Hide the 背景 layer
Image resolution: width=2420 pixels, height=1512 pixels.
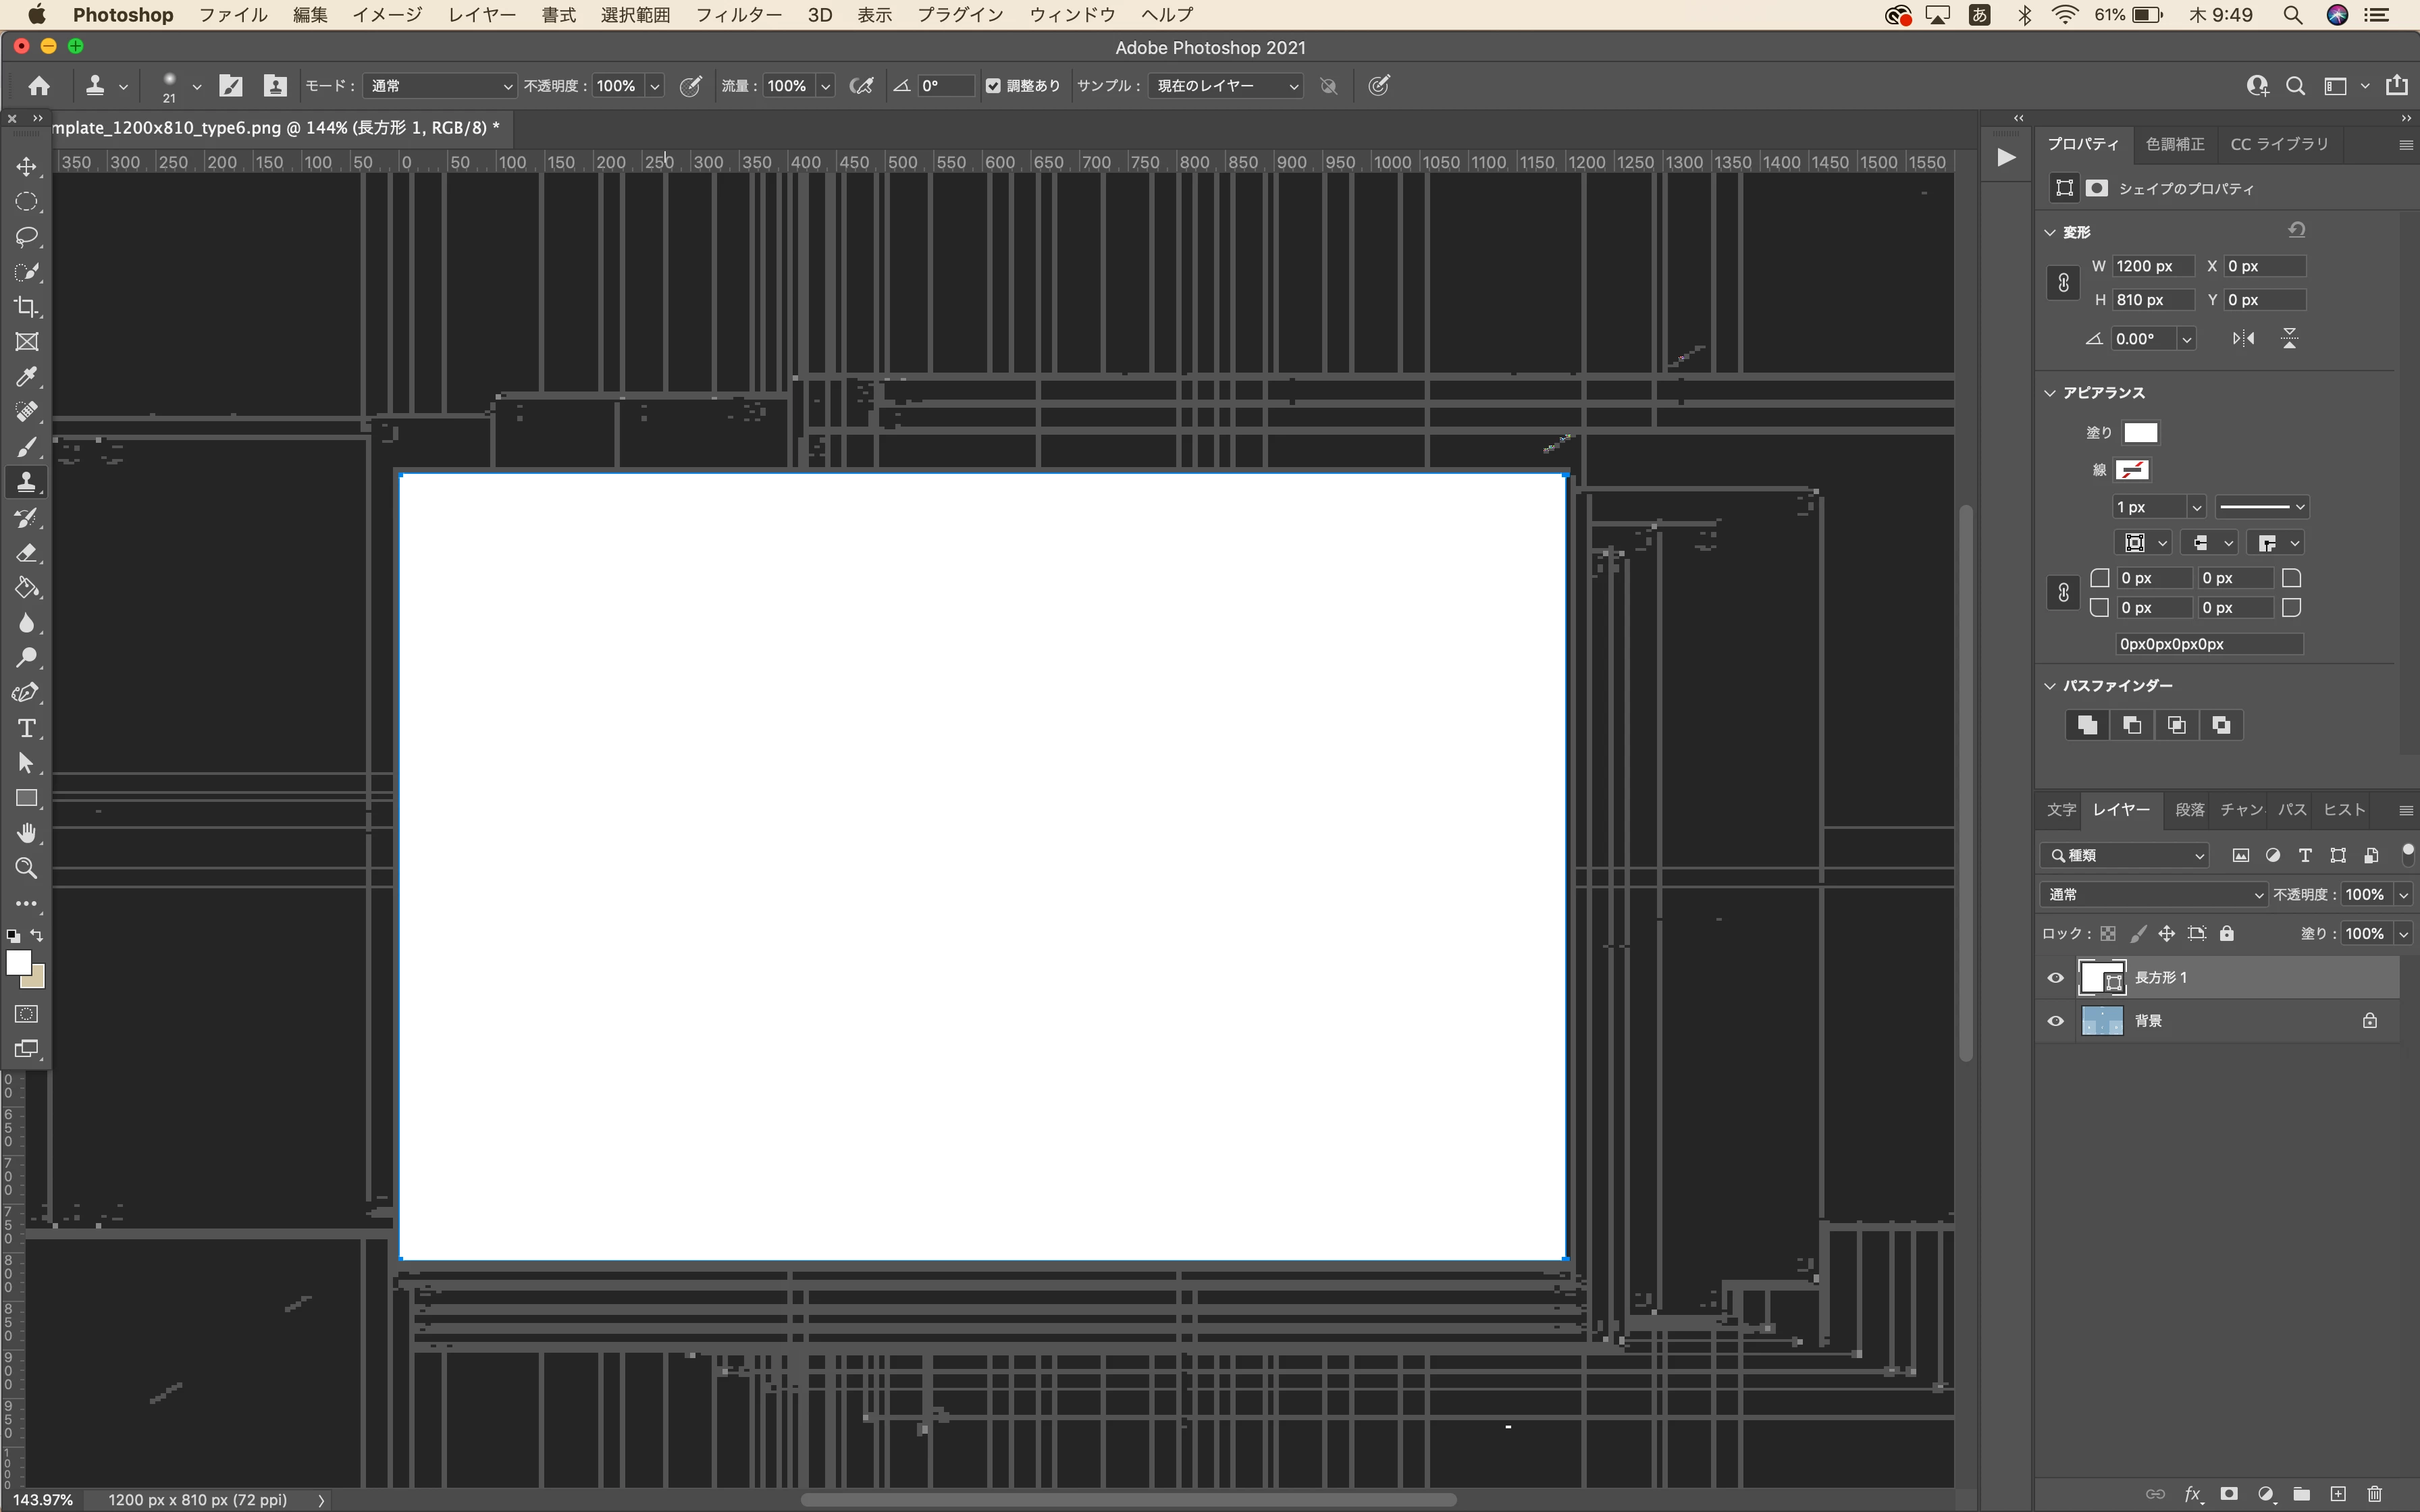point(2055,1021)
